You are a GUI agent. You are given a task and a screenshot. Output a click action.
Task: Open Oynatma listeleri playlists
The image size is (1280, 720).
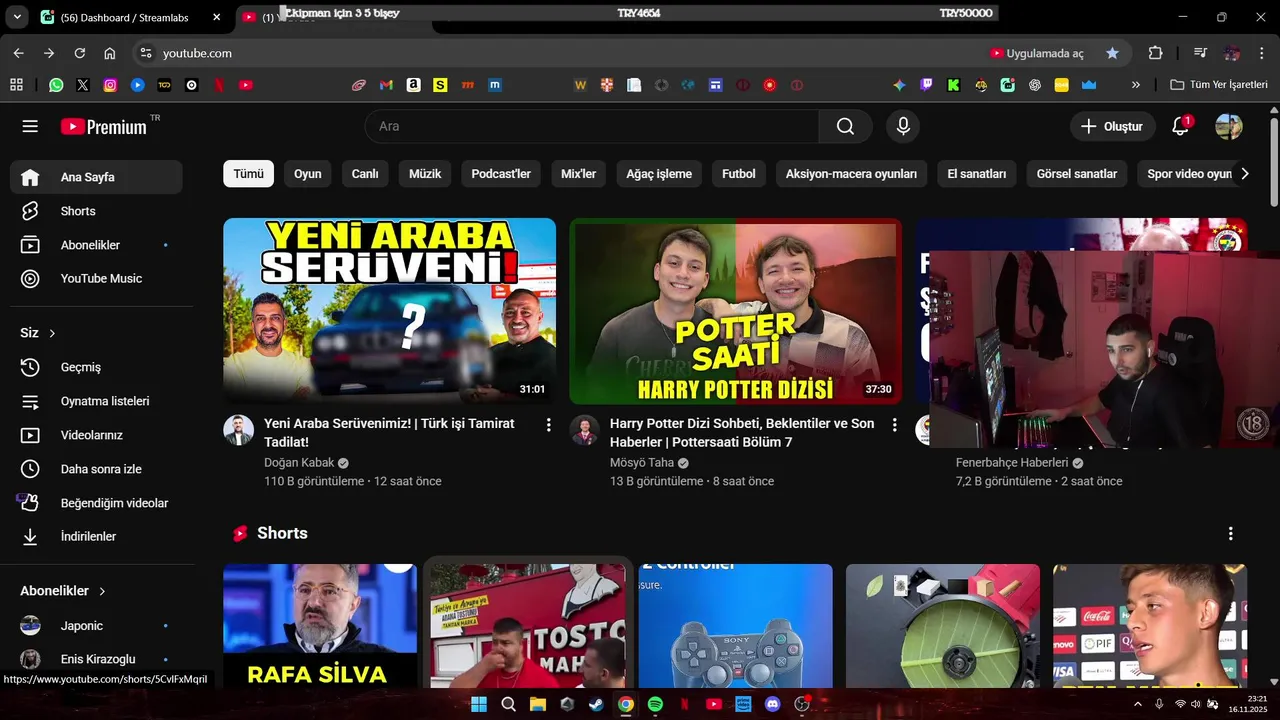[96, 401]
